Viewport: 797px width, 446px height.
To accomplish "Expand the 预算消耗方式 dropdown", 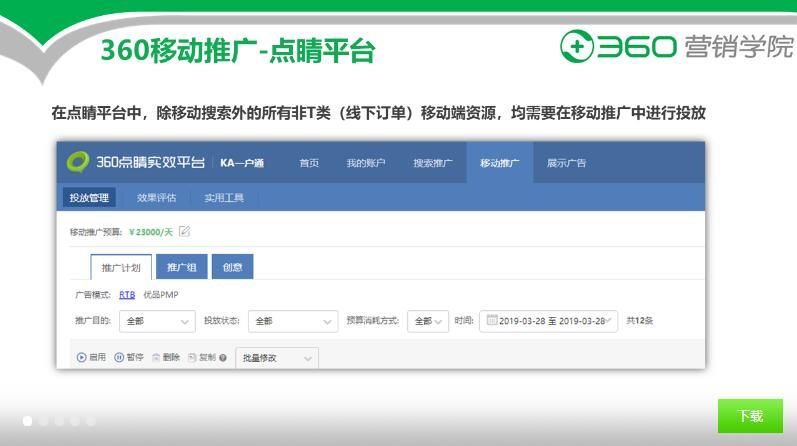I will point(428,321).
